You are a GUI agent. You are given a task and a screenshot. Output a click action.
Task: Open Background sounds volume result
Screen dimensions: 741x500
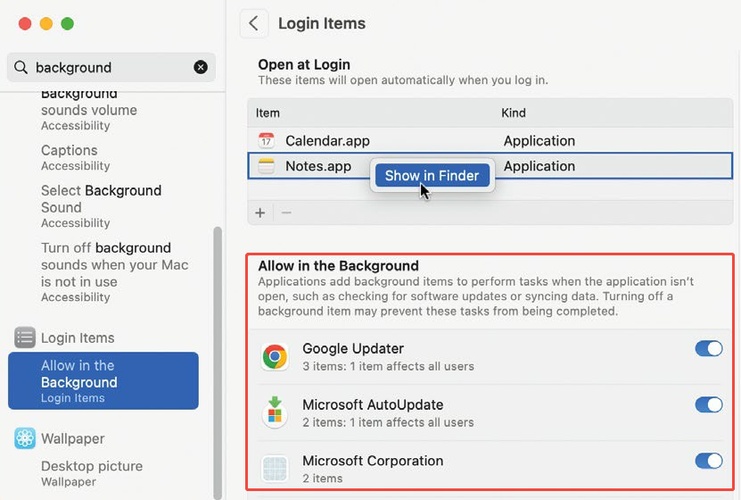coord(89,112)
